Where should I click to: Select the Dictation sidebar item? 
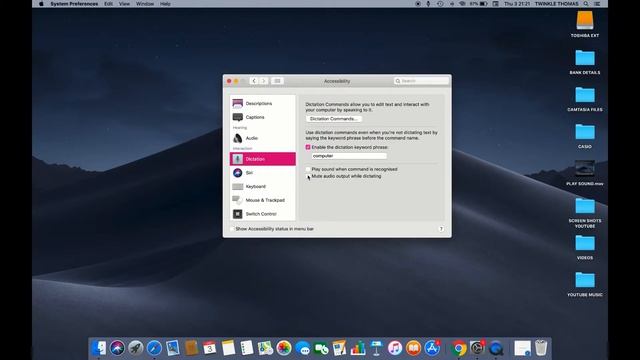tap(263, 159)
